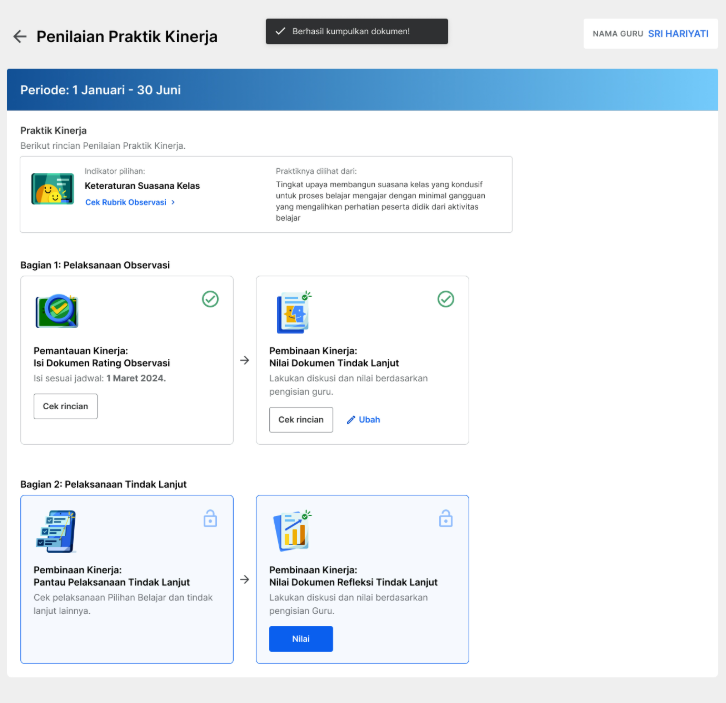The width and height of the screenshot is (726, 703).
Task: Click the bar chart icon in Nilai Dokumen Refleksi
Action: [x=293, y=531]
